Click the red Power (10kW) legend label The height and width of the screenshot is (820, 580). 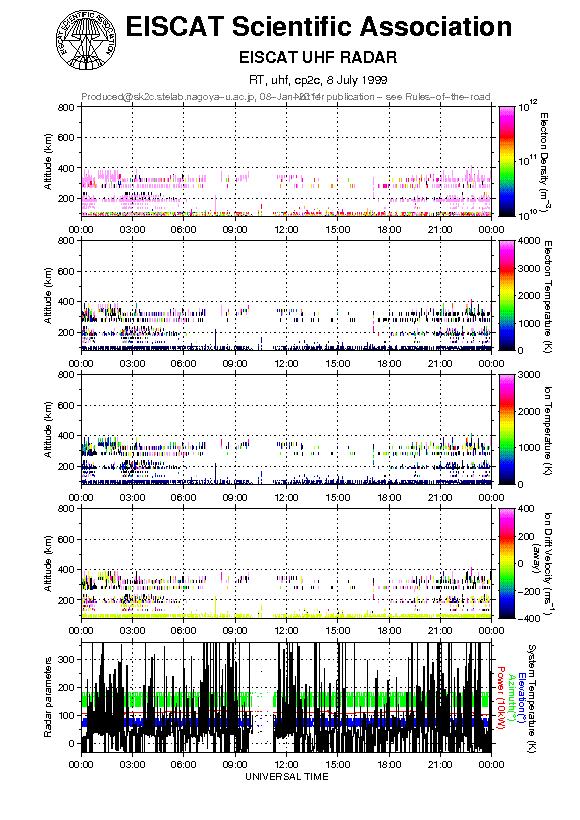pyautogui.click(x=501, y=698)
